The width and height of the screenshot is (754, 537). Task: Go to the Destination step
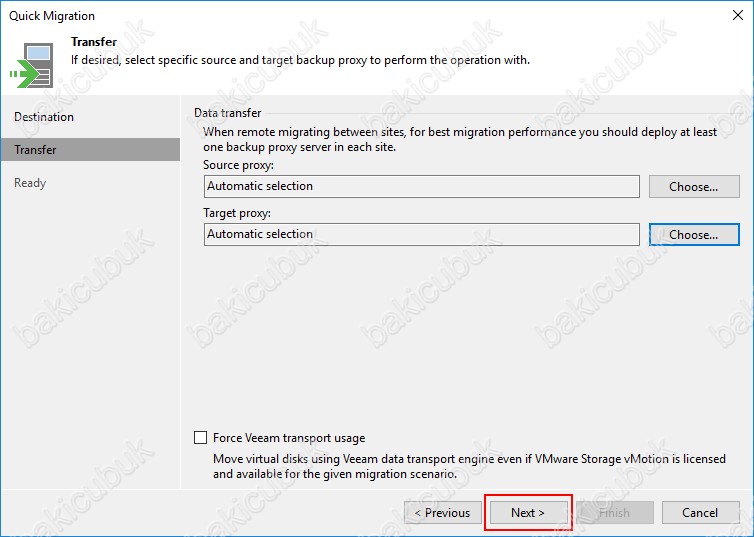44,117
